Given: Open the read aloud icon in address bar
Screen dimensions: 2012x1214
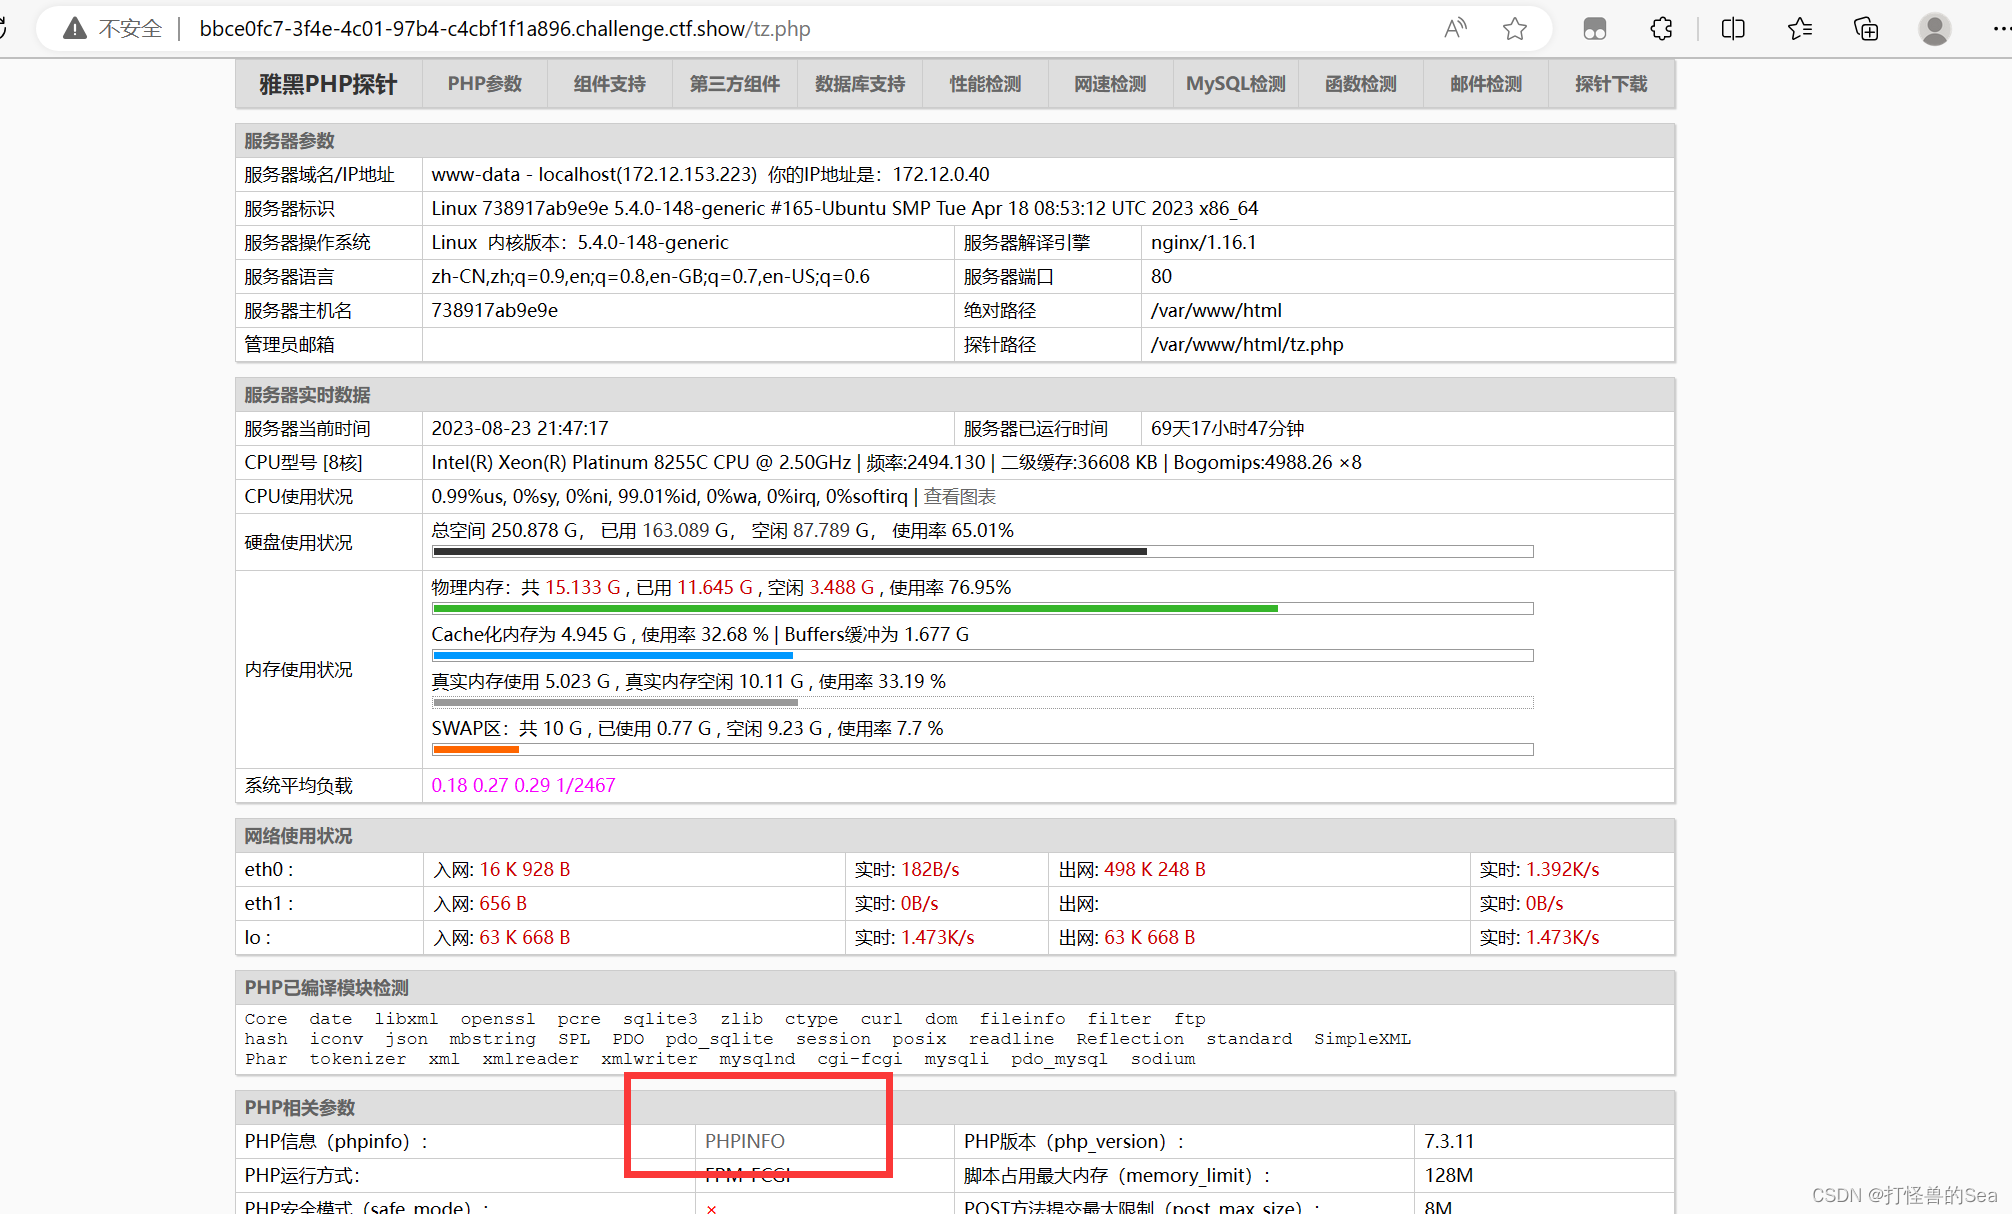Looking at the screenshot, I should click(x=1455, y=28).
